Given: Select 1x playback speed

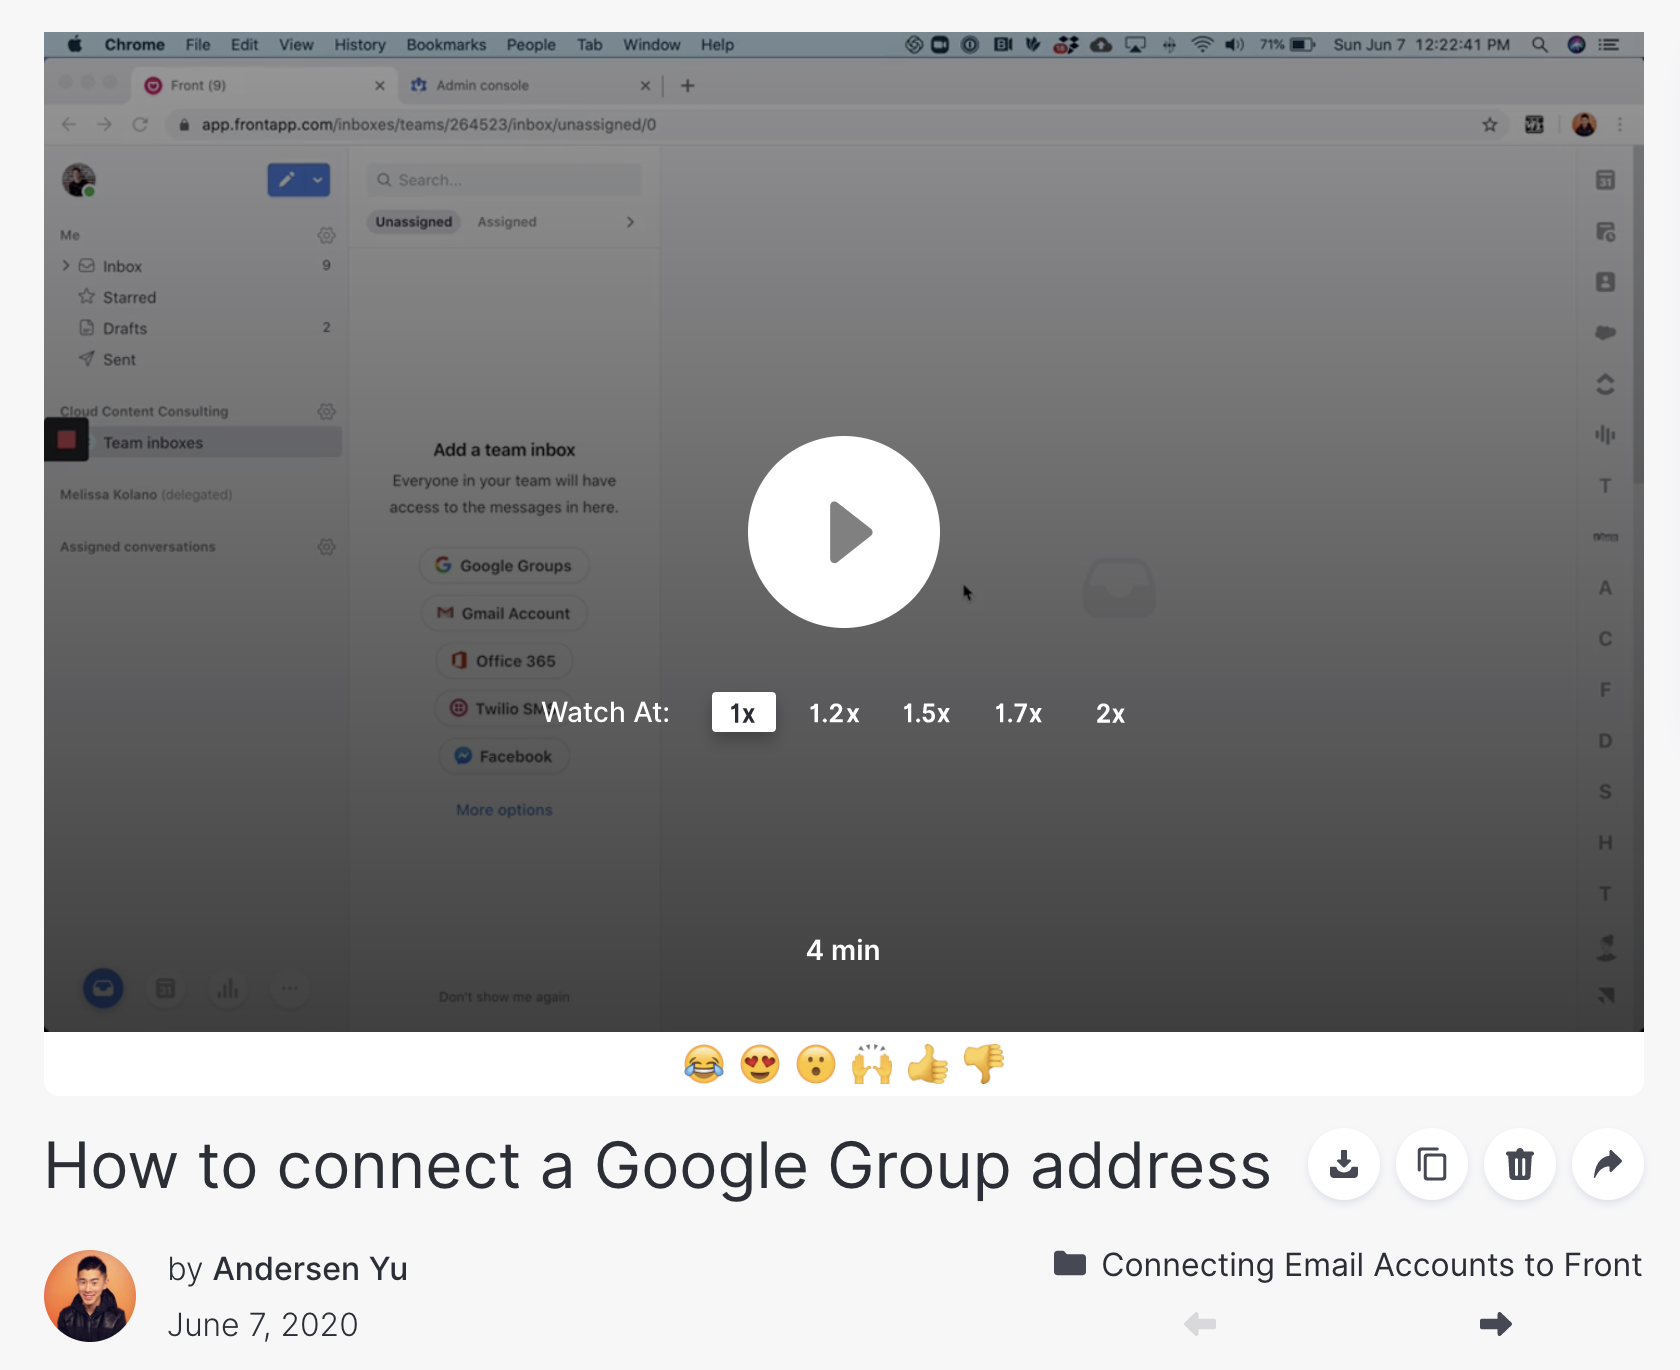Looking at the screenshot, I should pos(743,713).
